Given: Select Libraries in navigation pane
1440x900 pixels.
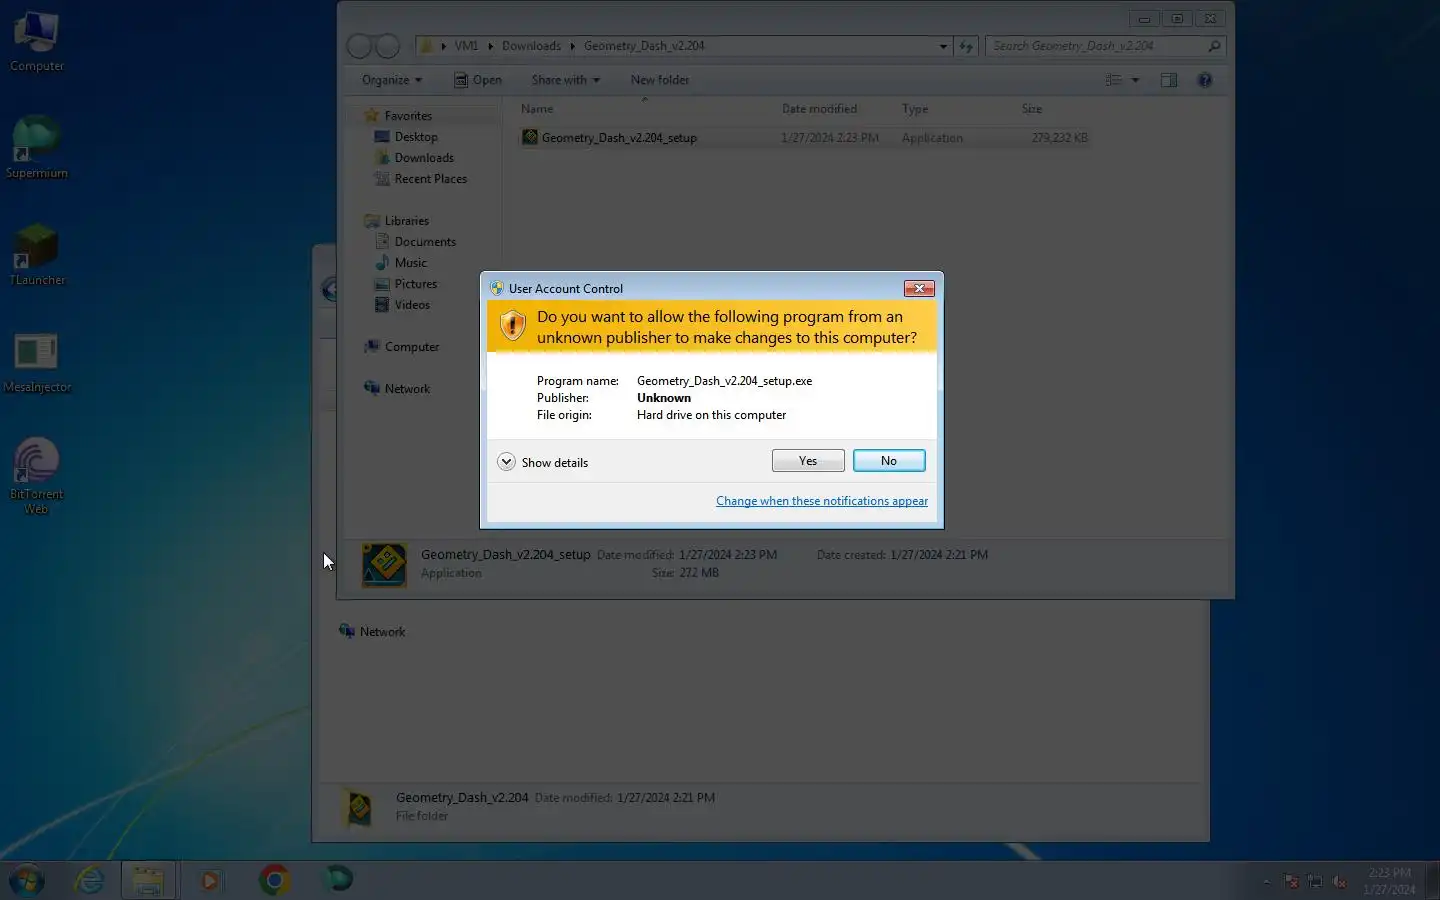Looking at the screenshot, I should click(406, 221).
